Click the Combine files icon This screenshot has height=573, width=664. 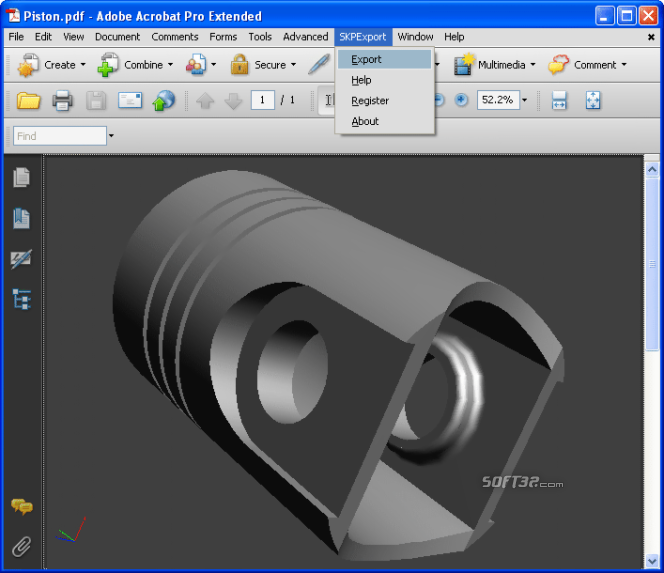(x=108, y=65)
